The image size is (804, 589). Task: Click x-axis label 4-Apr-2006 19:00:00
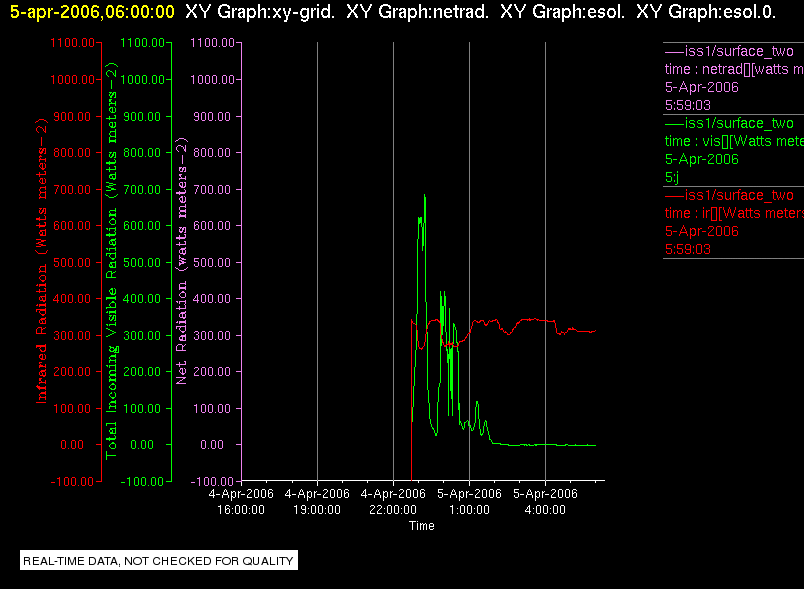tap(317, 501)
